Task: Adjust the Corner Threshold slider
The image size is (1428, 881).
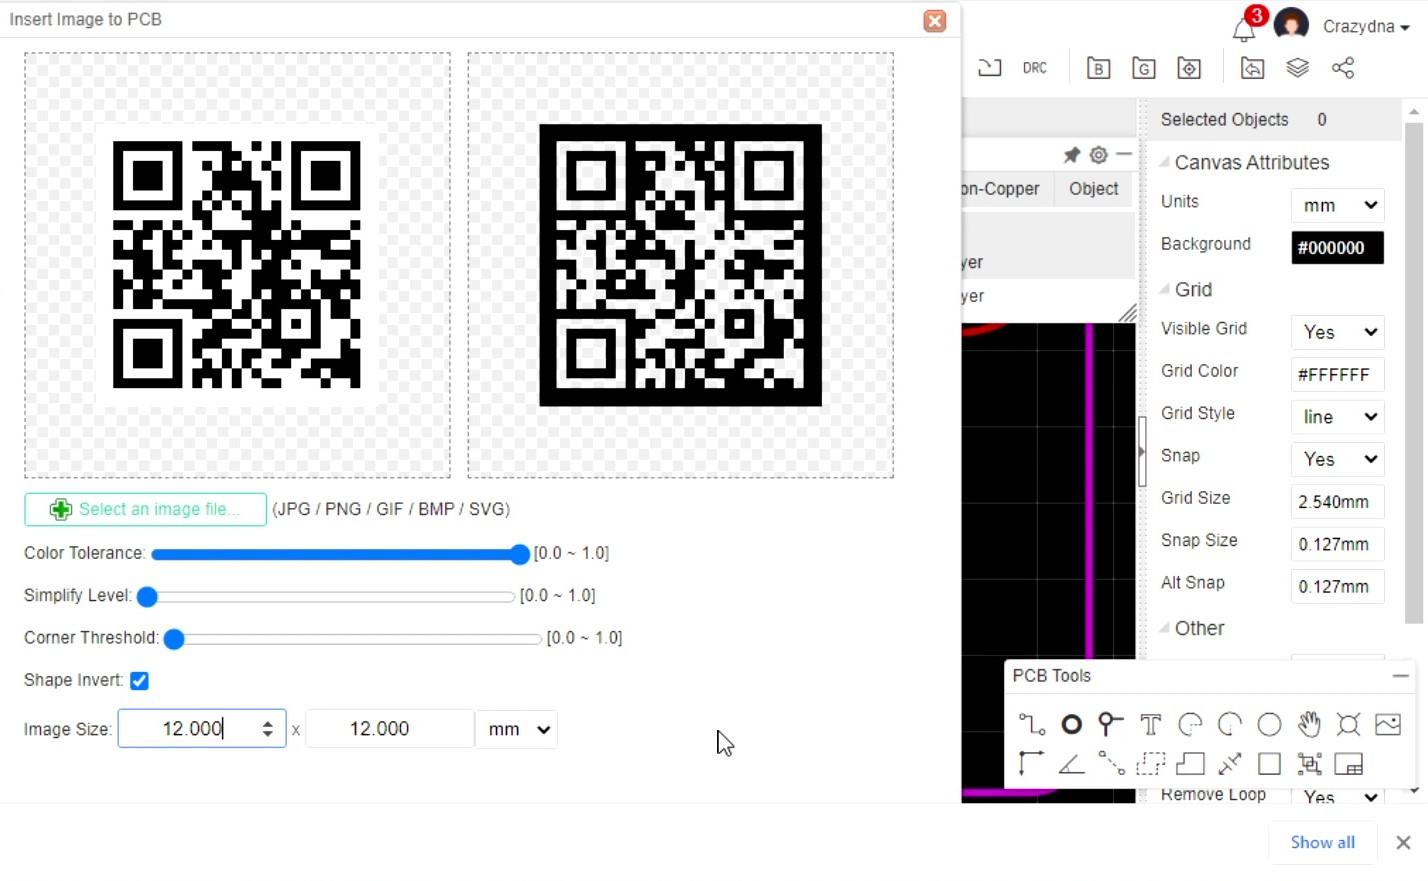Action: pyautogui.click(x=353, y=639)
